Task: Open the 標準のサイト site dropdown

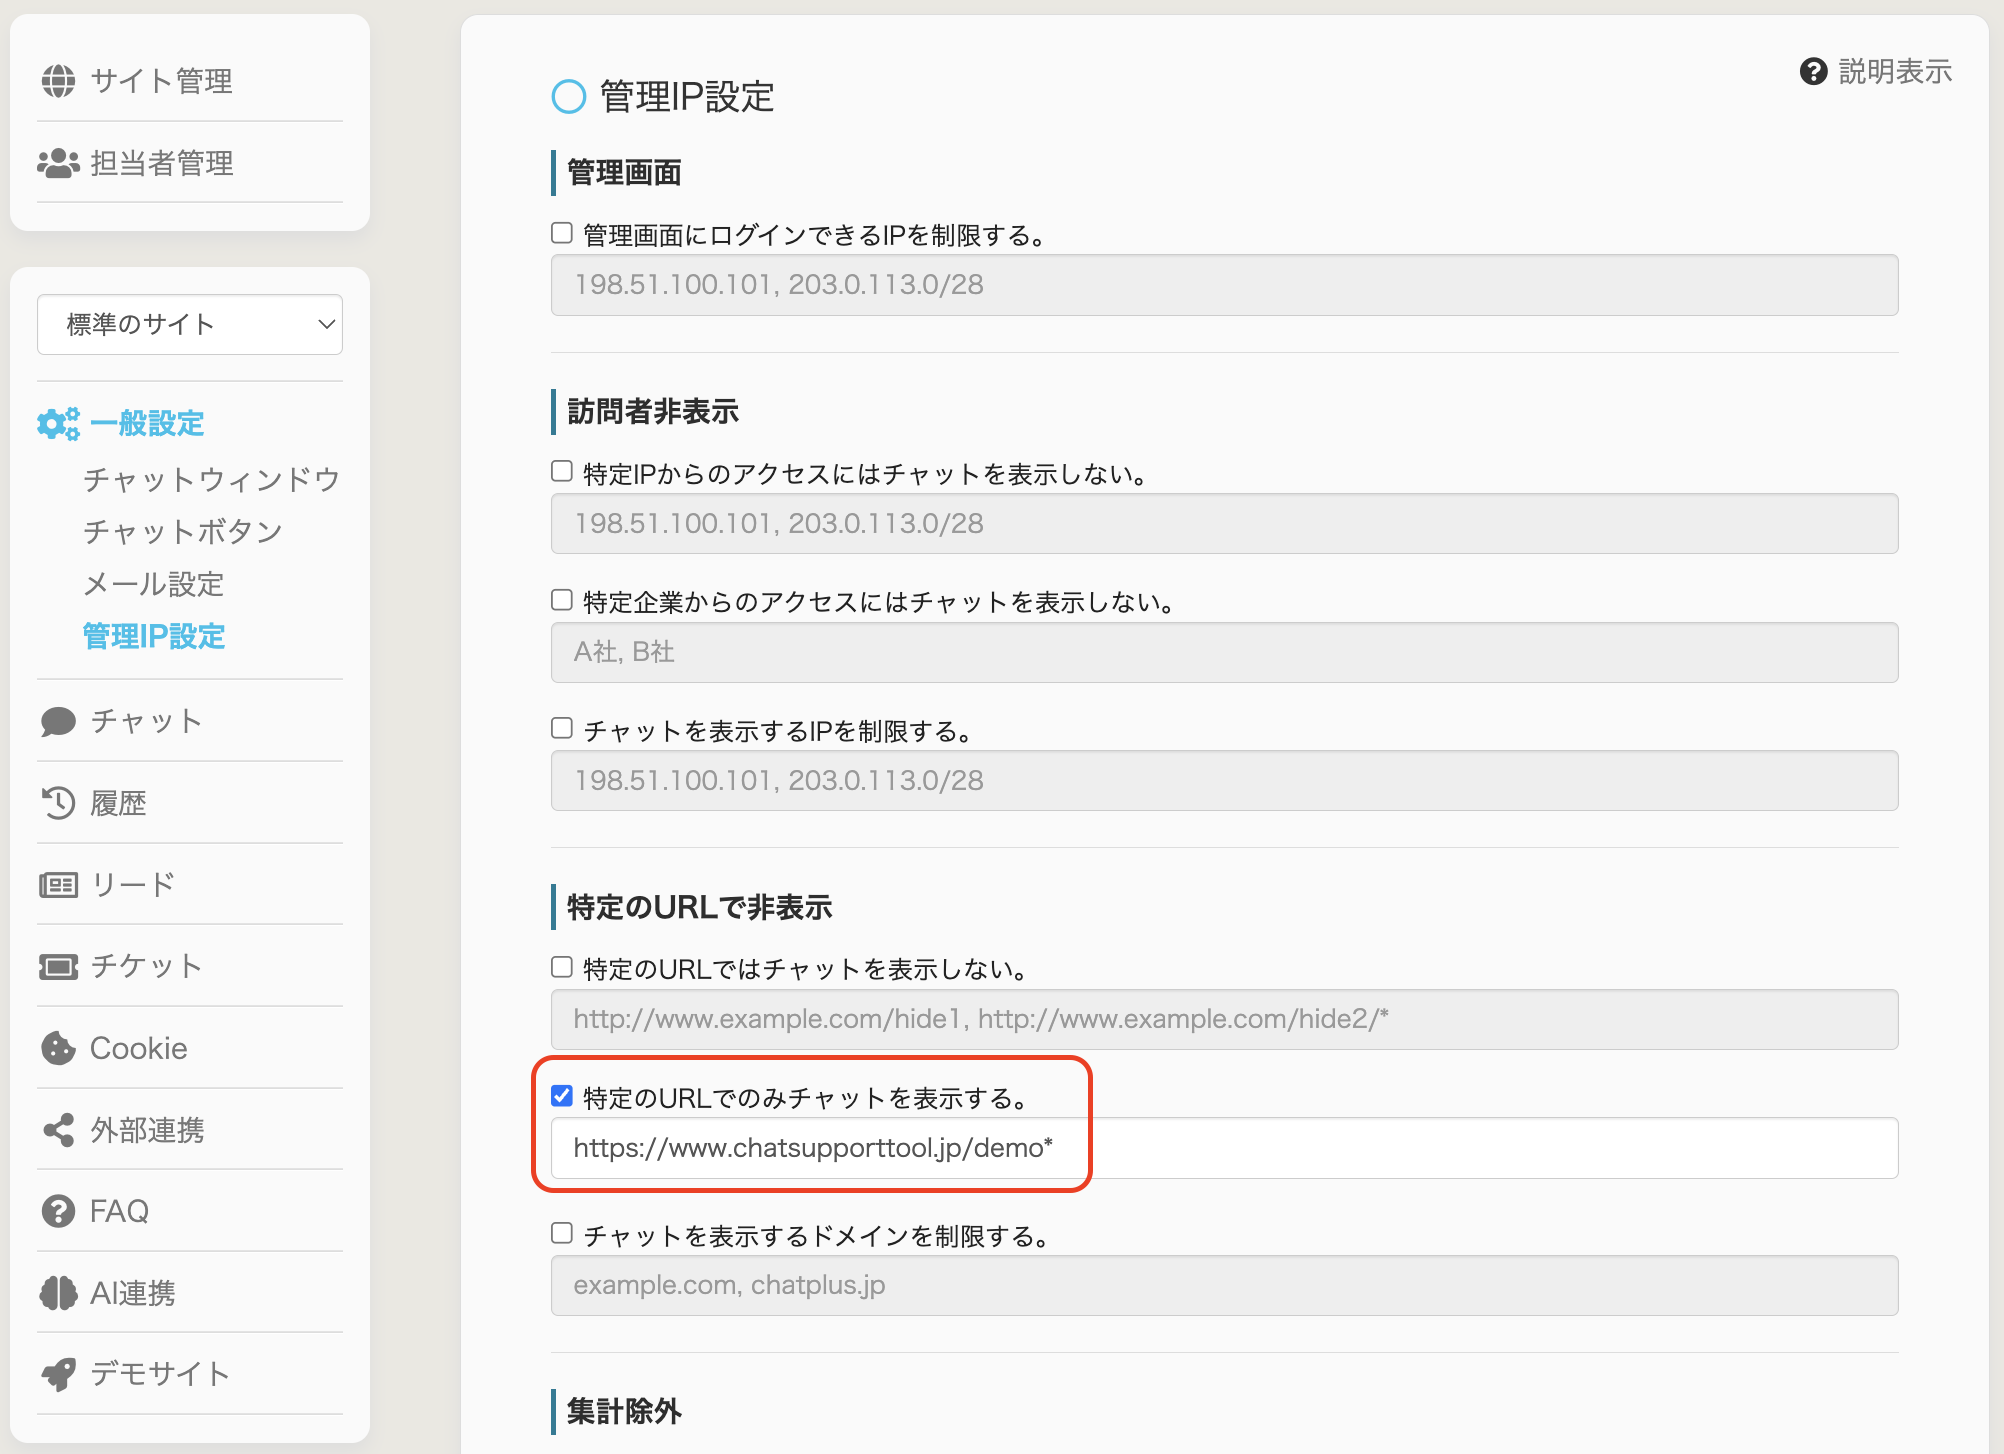Action: 190,324
